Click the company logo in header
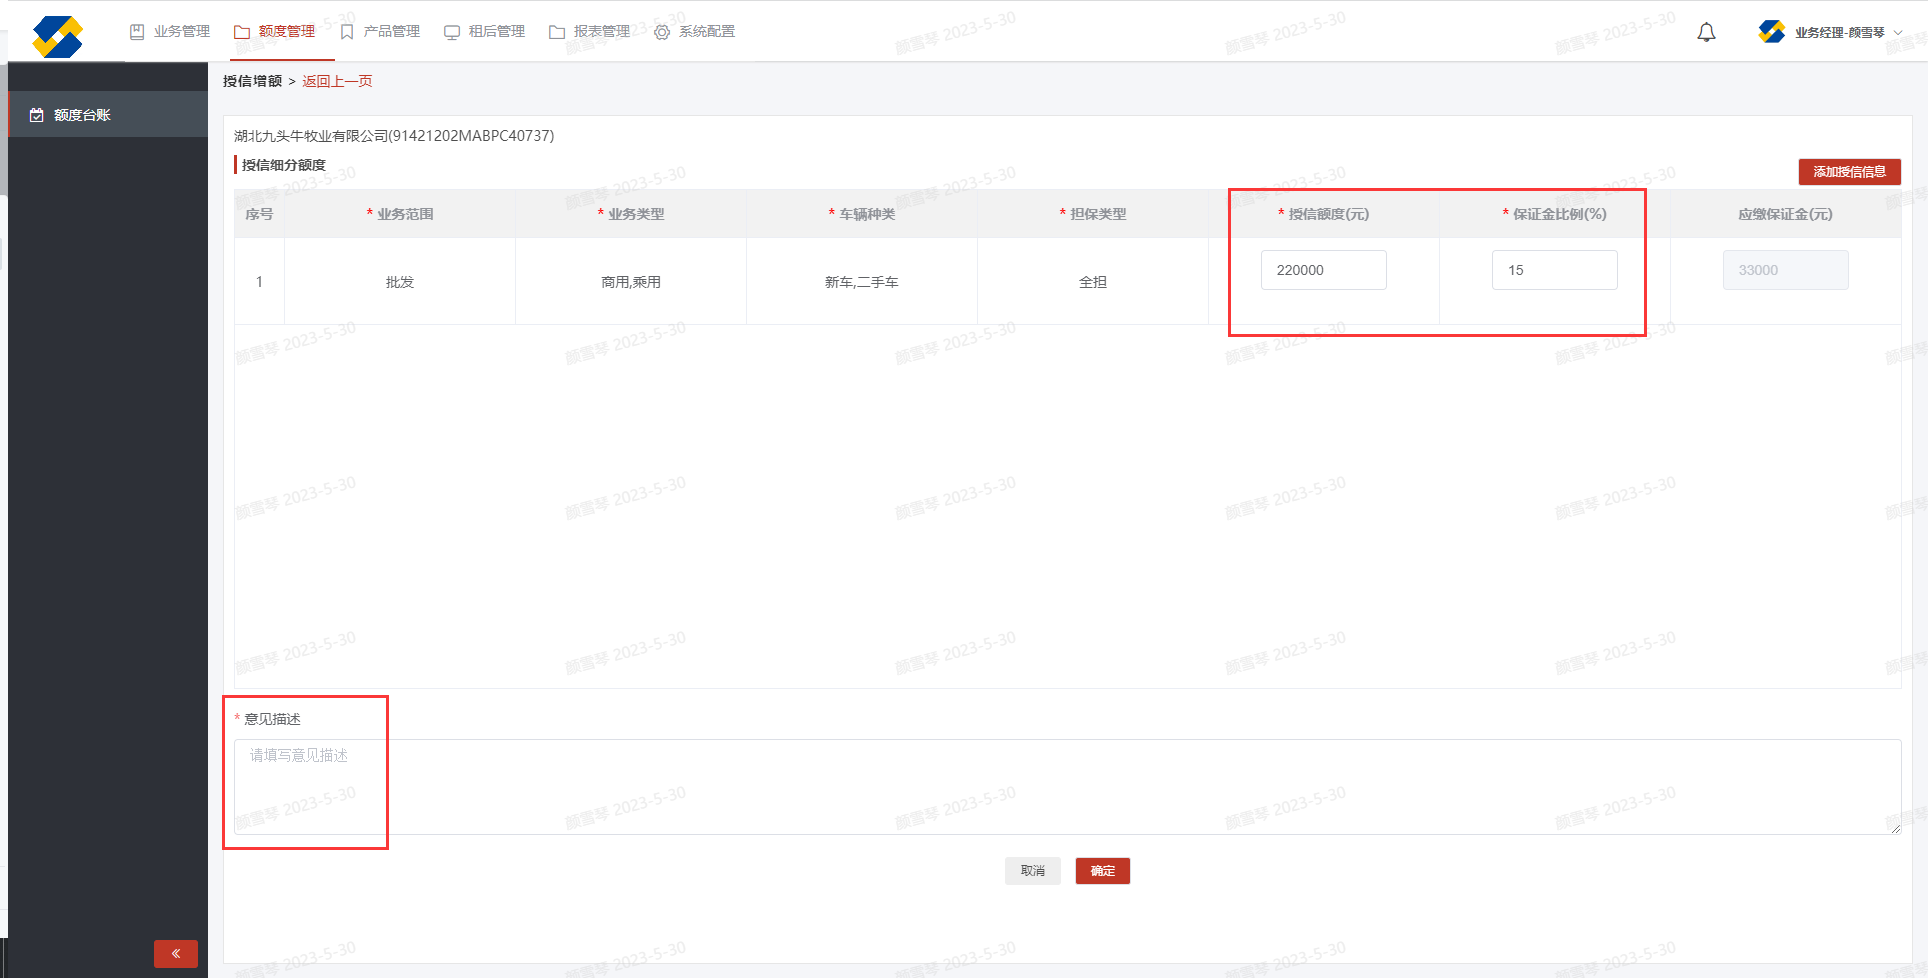Viewport: 1928px width, 978px height. click(57, 37)
